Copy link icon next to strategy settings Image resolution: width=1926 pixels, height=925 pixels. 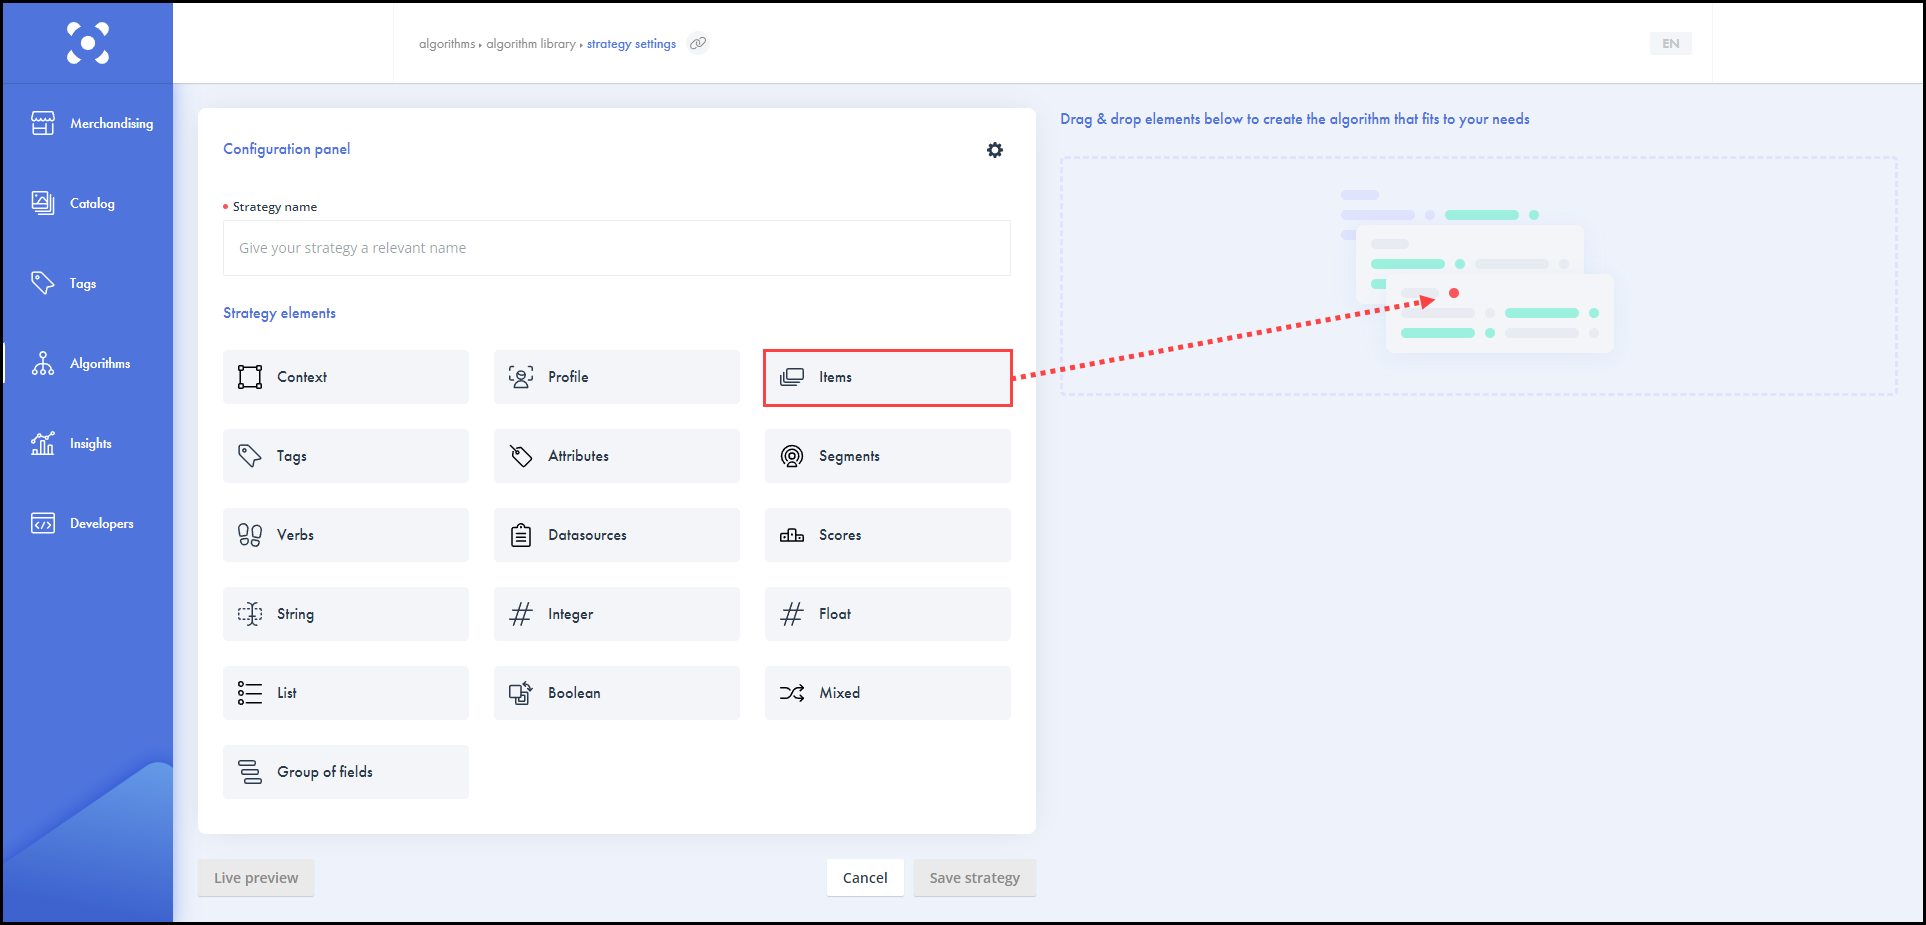(x=698, y=43)
